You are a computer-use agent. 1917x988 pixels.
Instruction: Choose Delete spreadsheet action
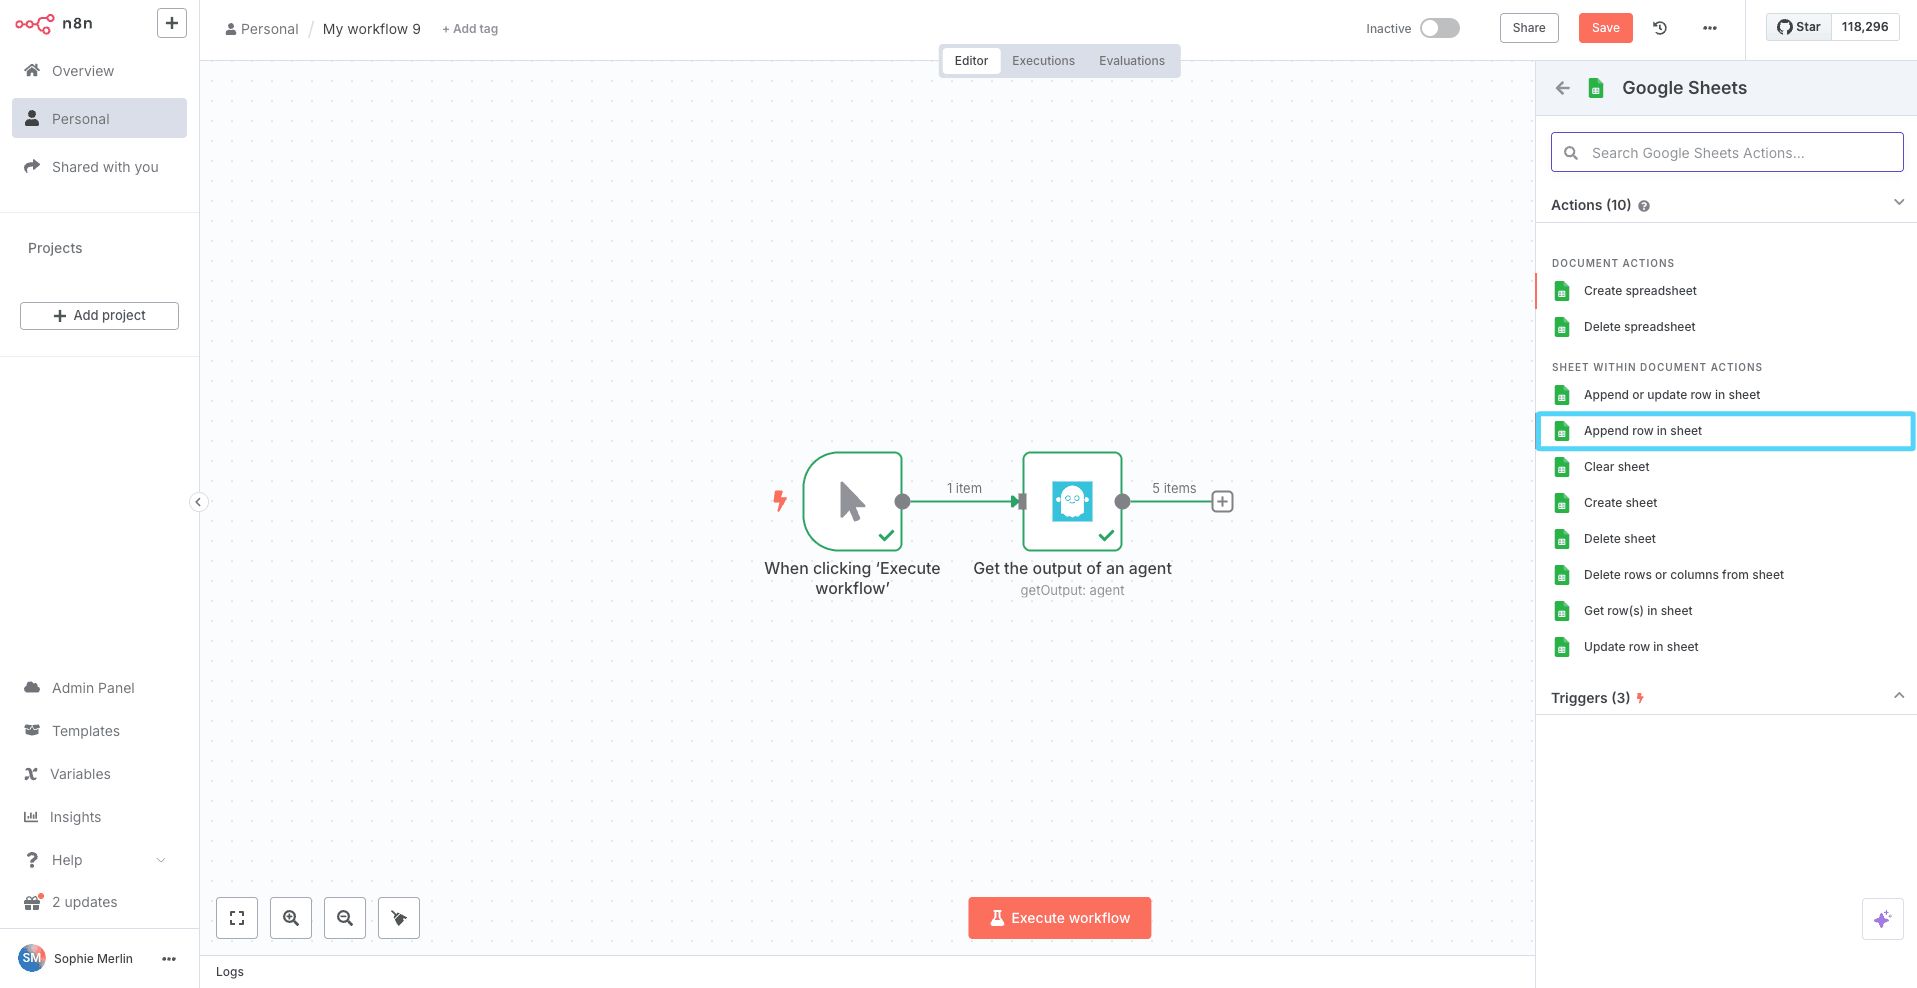click(1726, 327)
